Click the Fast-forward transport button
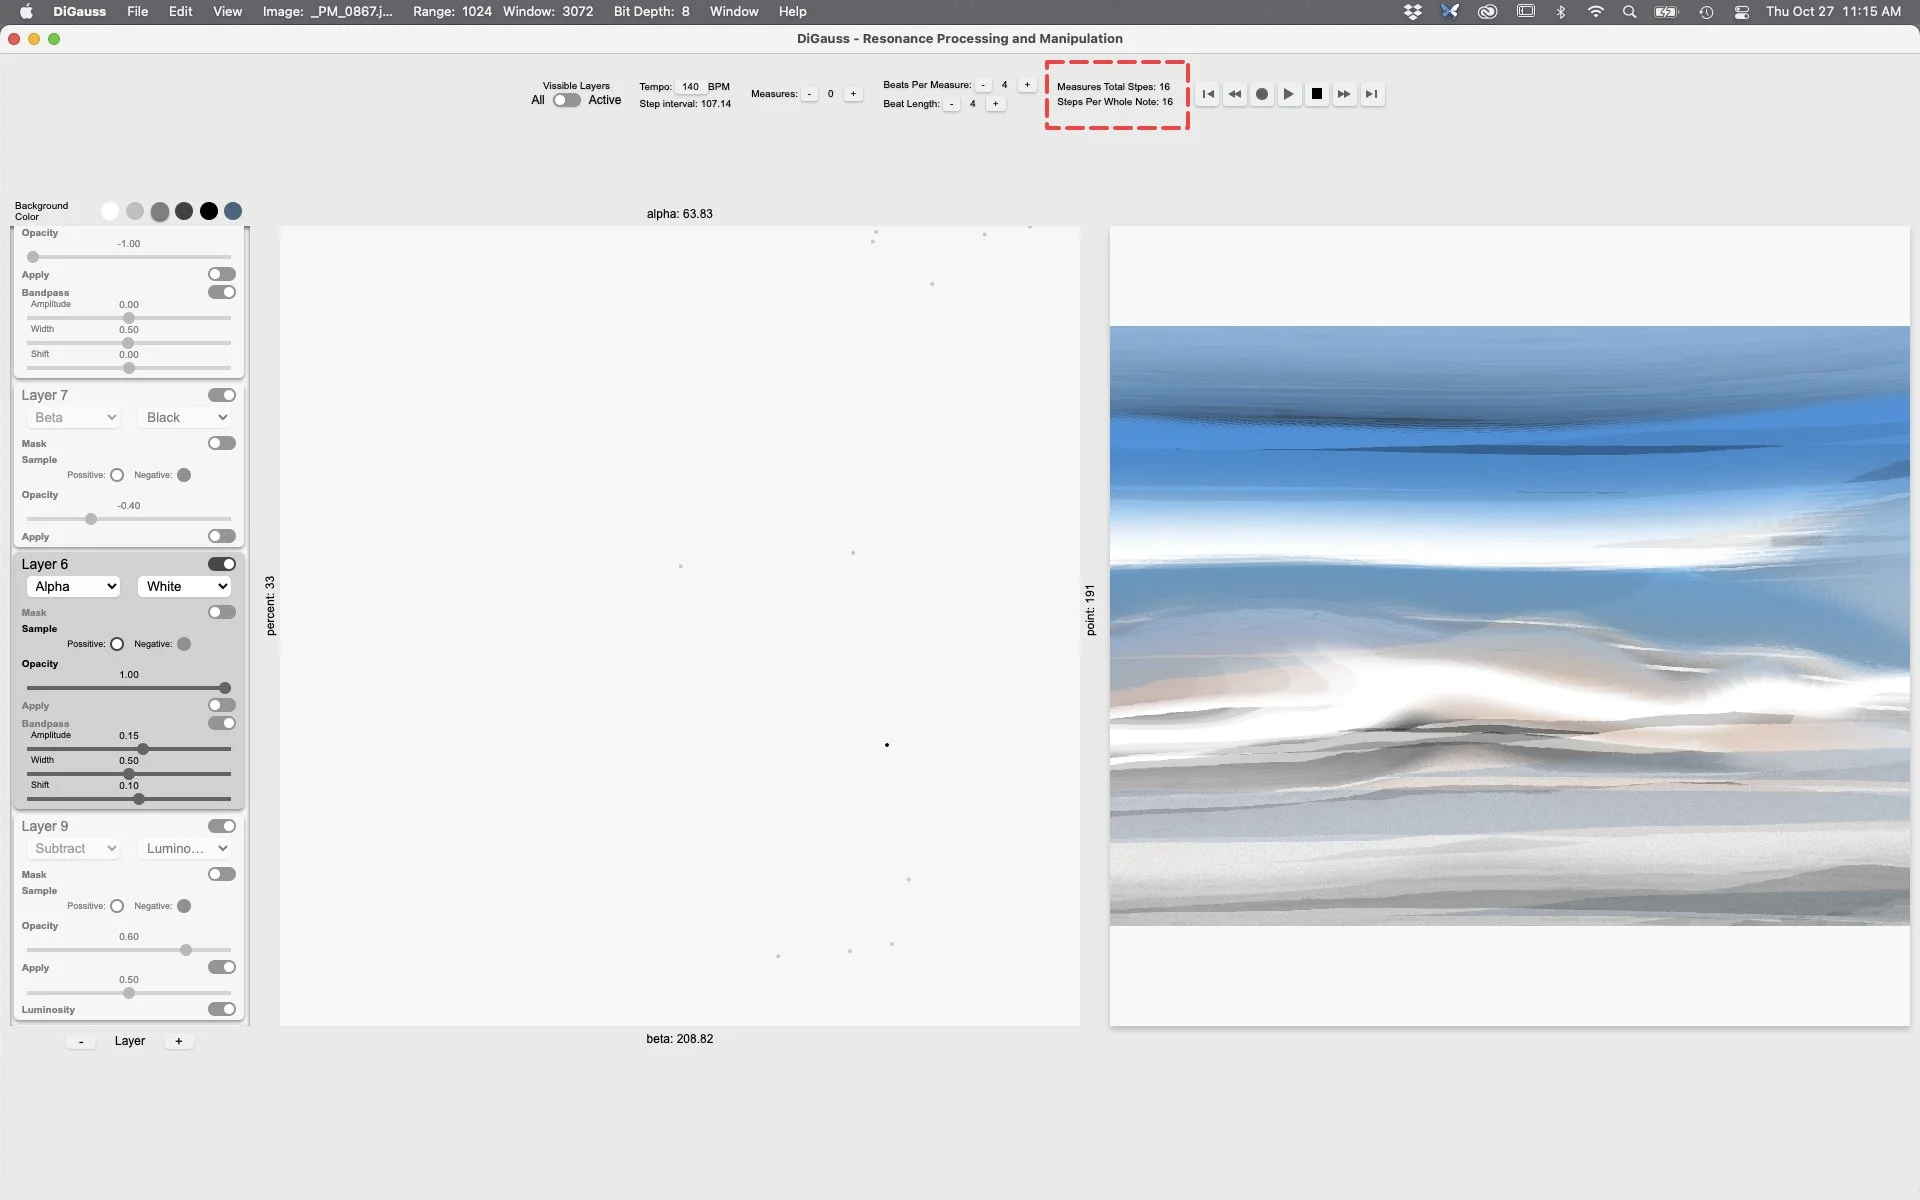Screen dimensions: 1920x1200 tap(1344, 94)
